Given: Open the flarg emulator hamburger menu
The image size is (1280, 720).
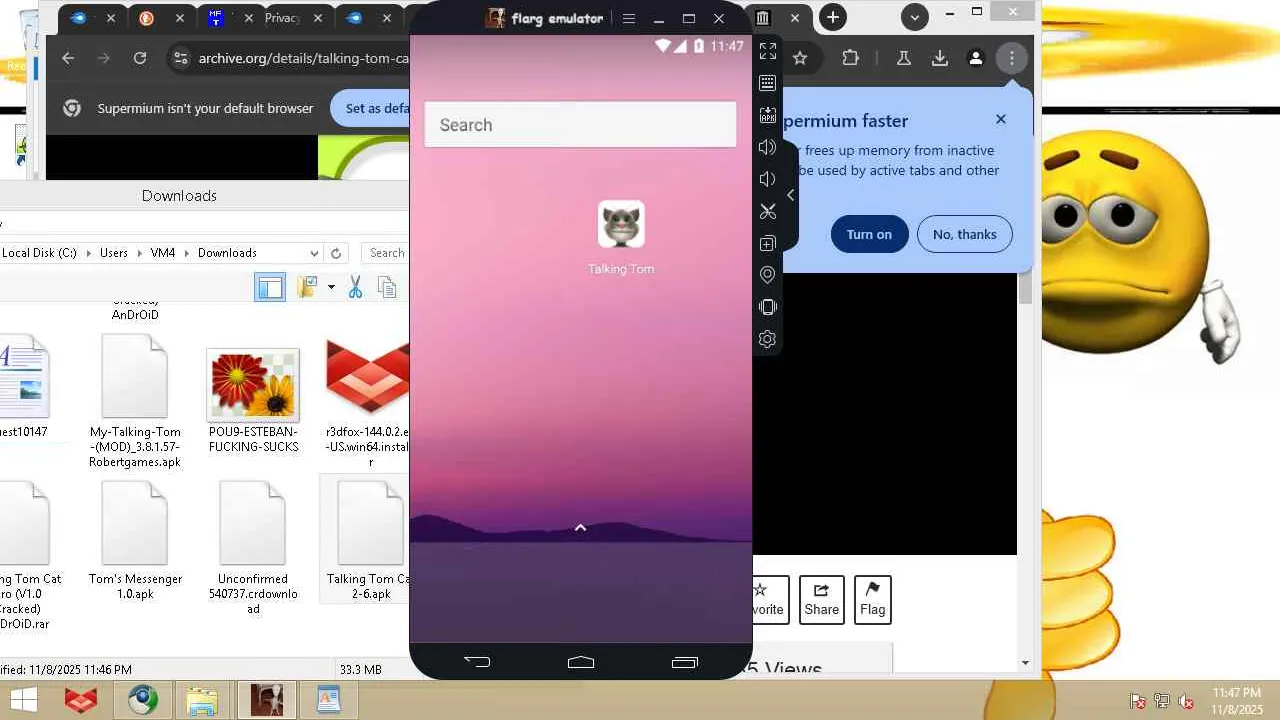Looking at the screenshot, I should click(x=629, y=18).
